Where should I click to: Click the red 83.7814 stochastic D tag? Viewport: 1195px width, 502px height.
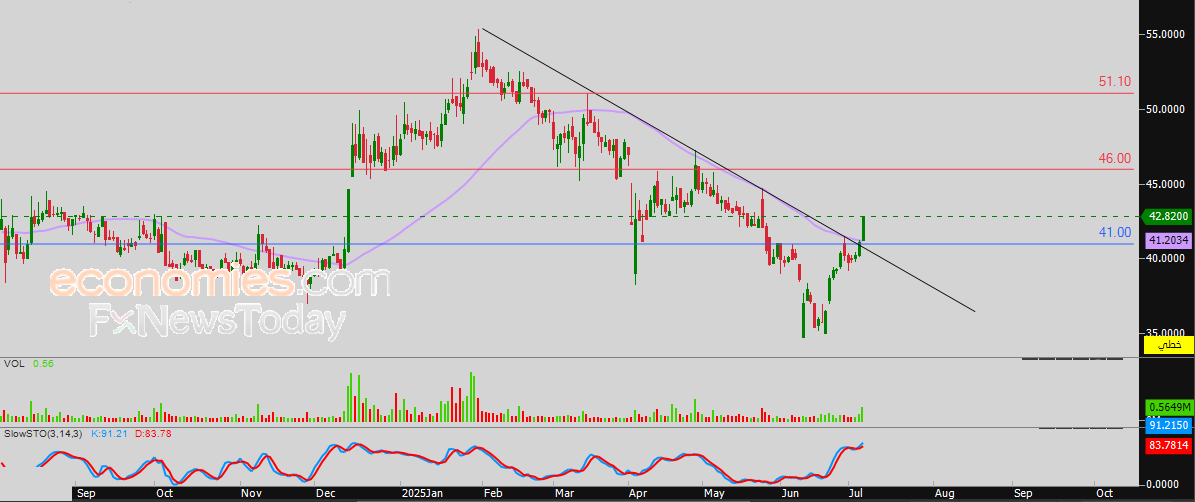[x=1168, y=446]
